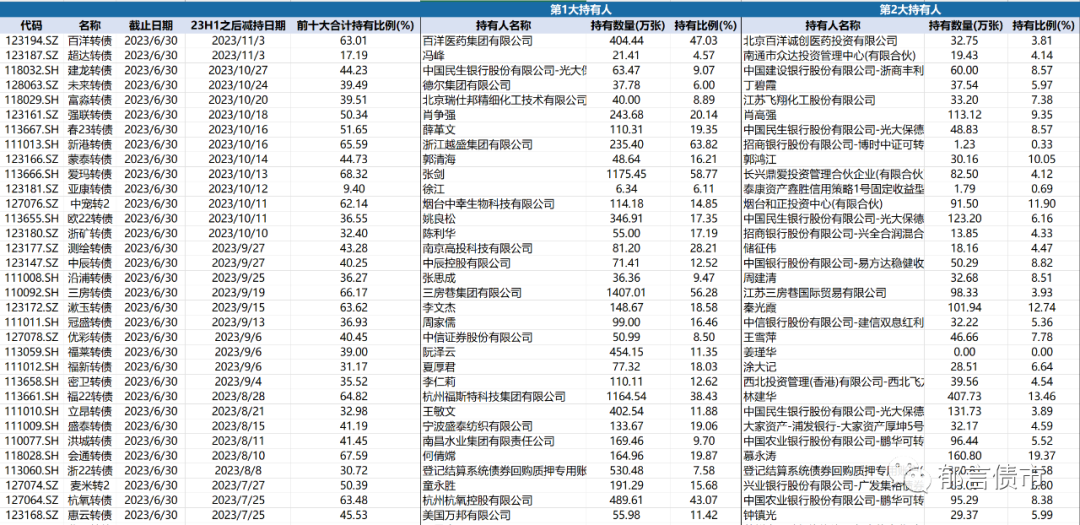The width and height of the screenshot is (1080, 525).
Task: Click second holder cell 郭鸿江
Action: [x=761, y=159]
